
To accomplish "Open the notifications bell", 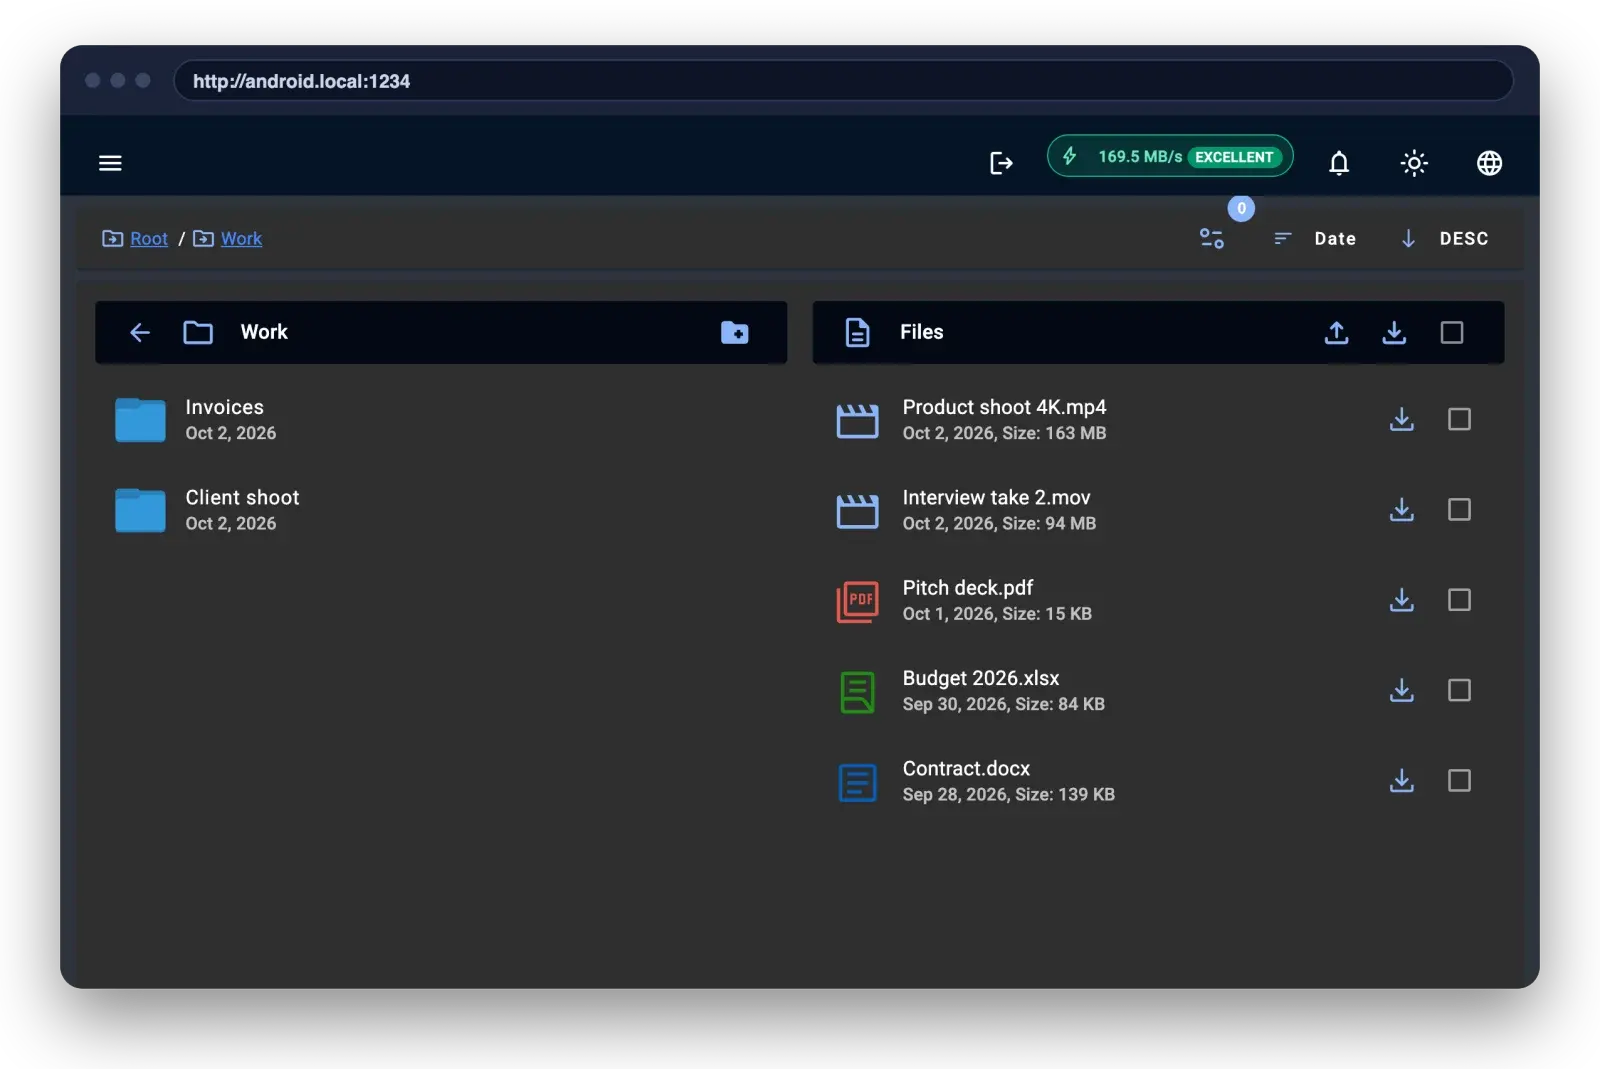I will (1339, 163).
